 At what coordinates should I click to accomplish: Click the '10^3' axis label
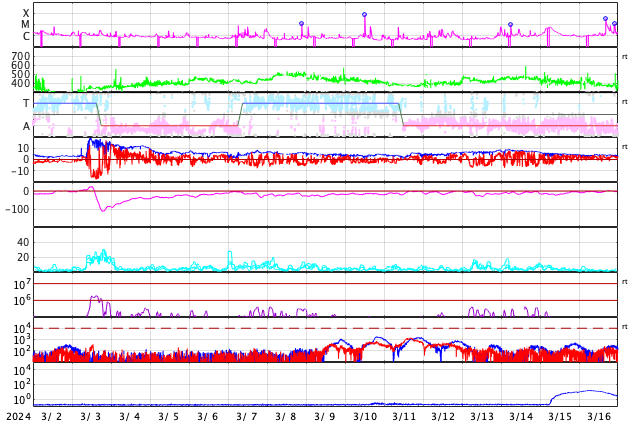click(x=22, y=340)
